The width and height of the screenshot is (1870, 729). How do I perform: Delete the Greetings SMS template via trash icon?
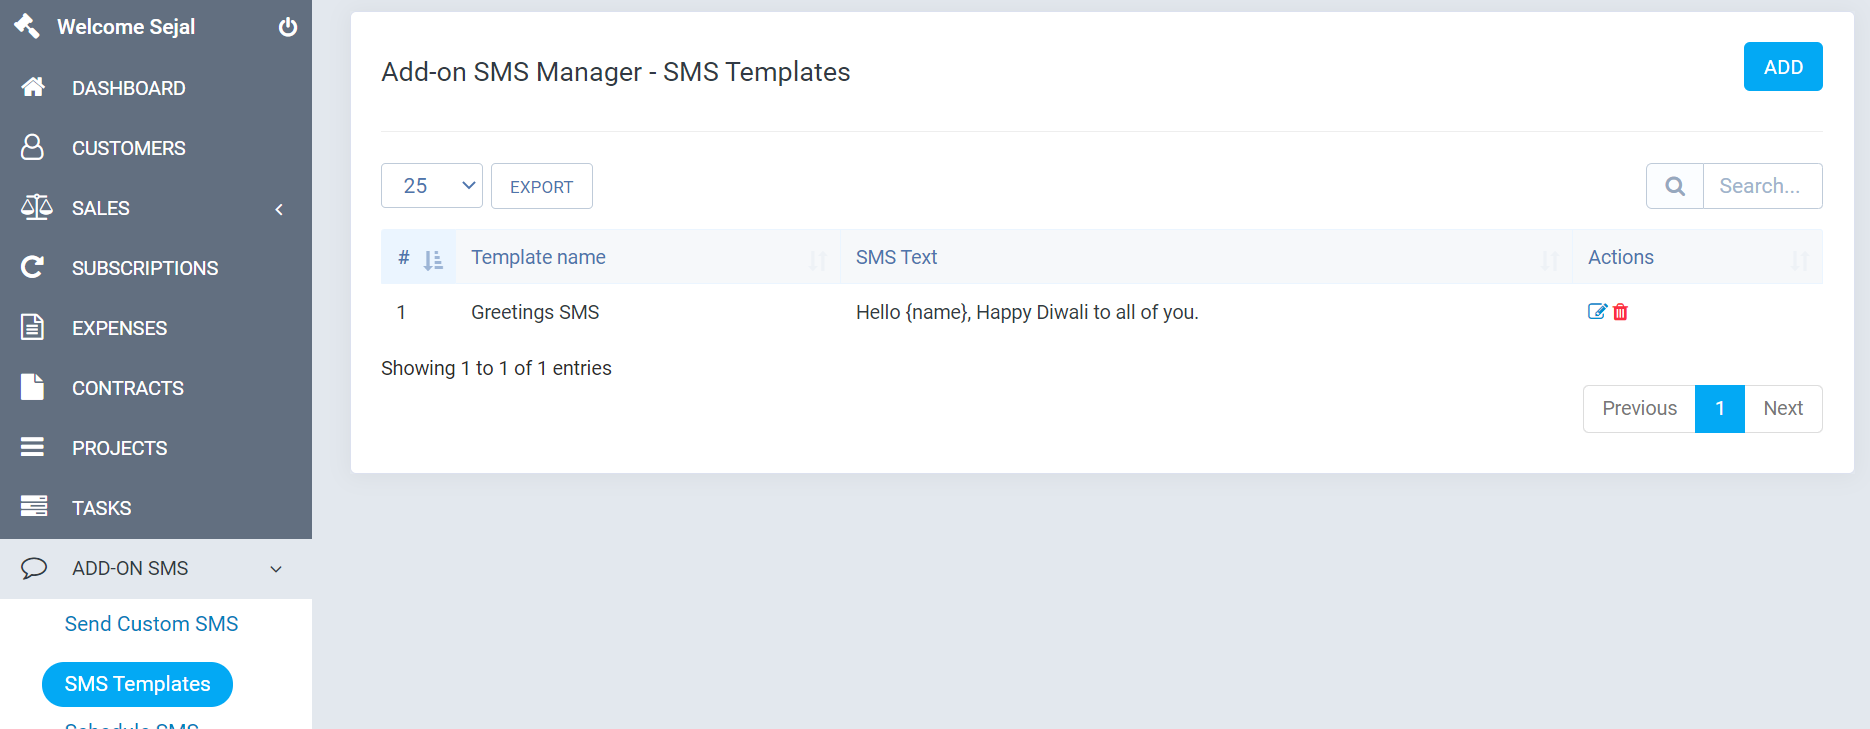tap(1621, 312)
